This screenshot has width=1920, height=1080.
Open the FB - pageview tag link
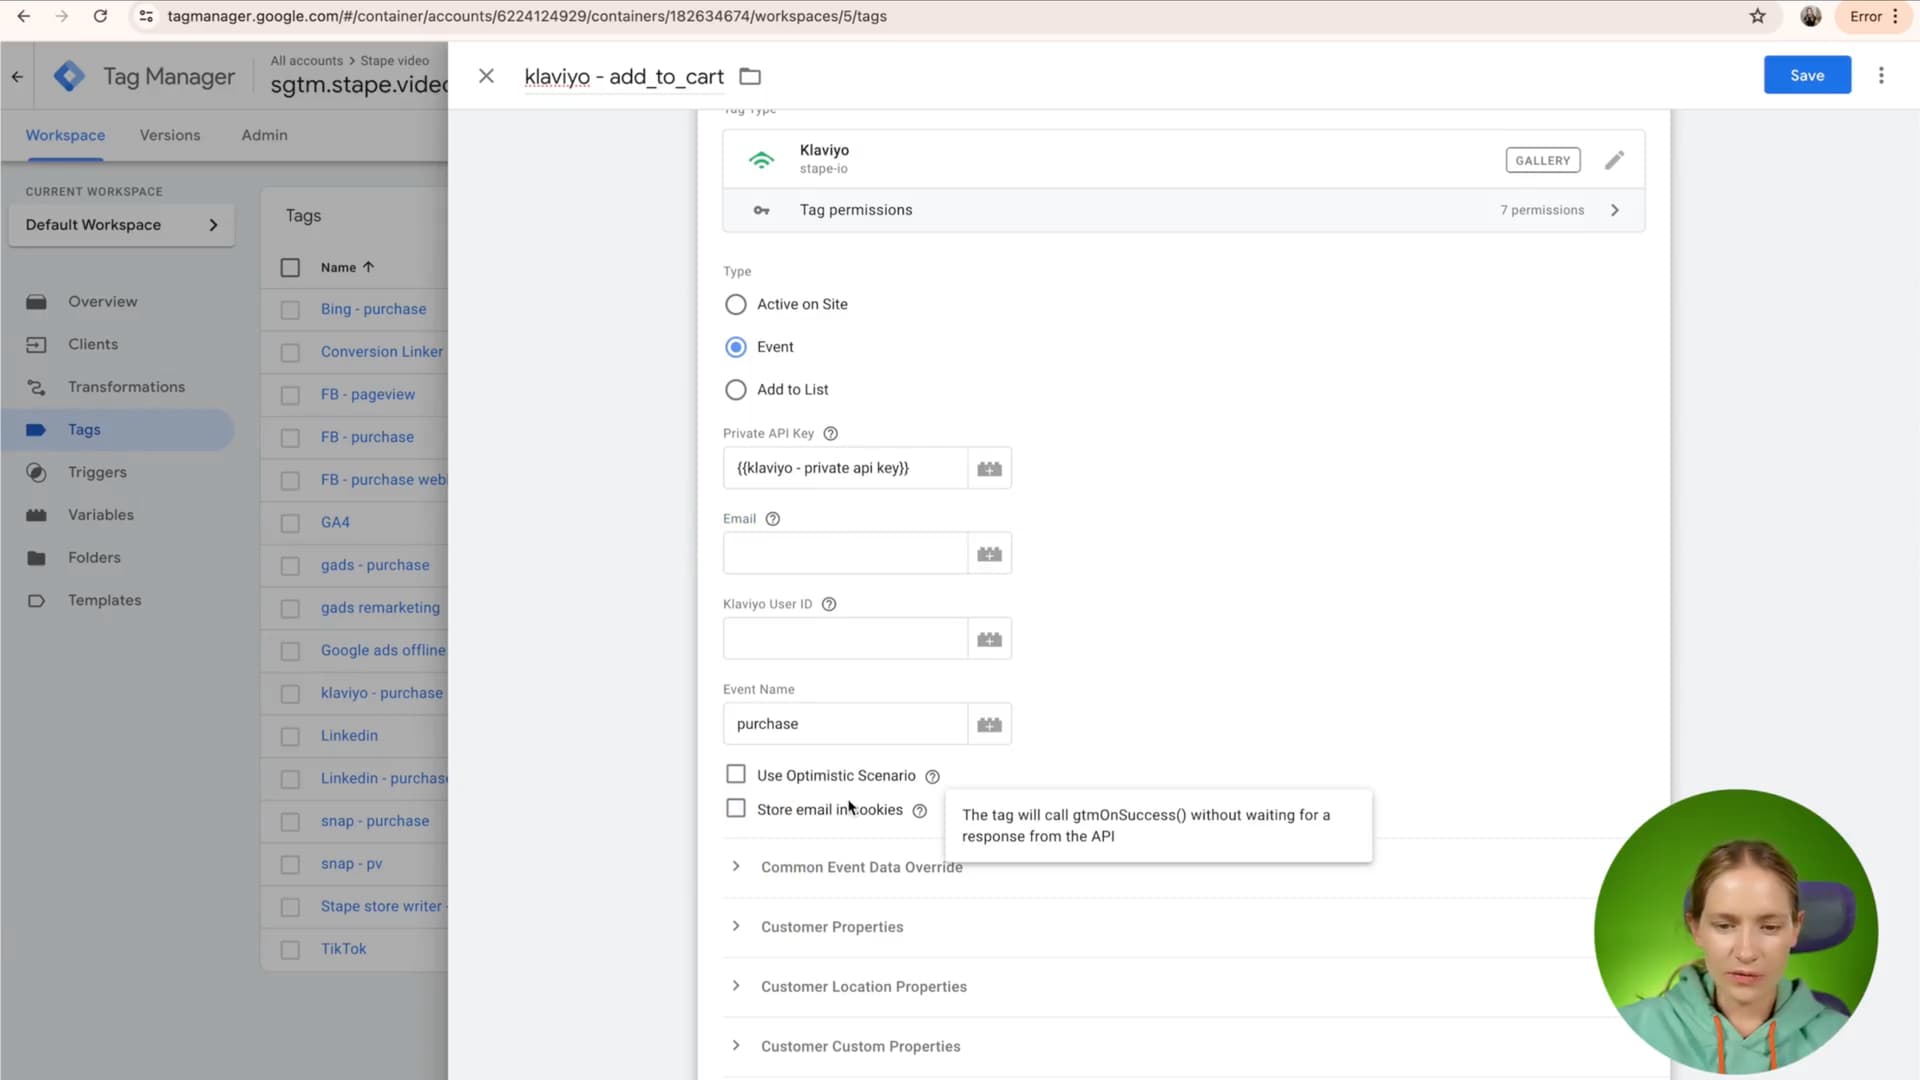tap(368, 394)
